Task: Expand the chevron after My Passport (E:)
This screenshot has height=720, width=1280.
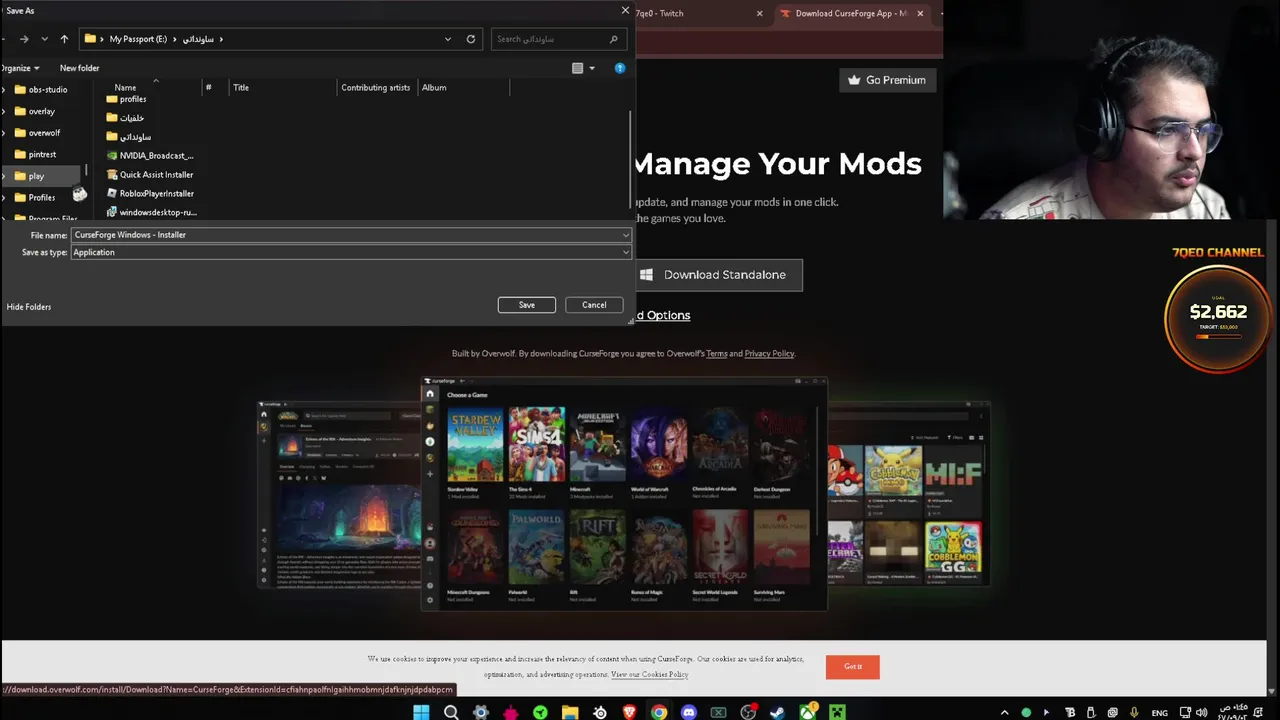Action: click(x=175, y=39)
